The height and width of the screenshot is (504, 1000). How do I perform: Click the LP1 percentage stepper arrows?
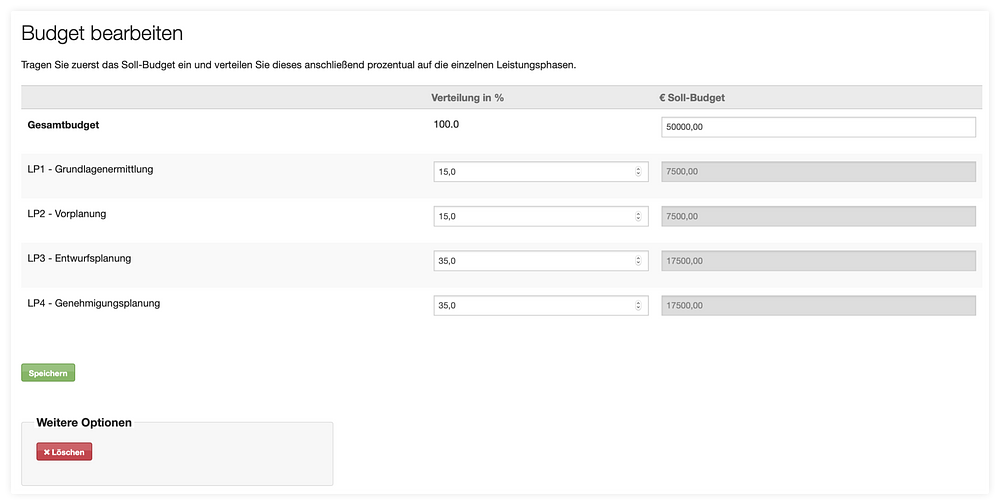[x=638, y=172]
